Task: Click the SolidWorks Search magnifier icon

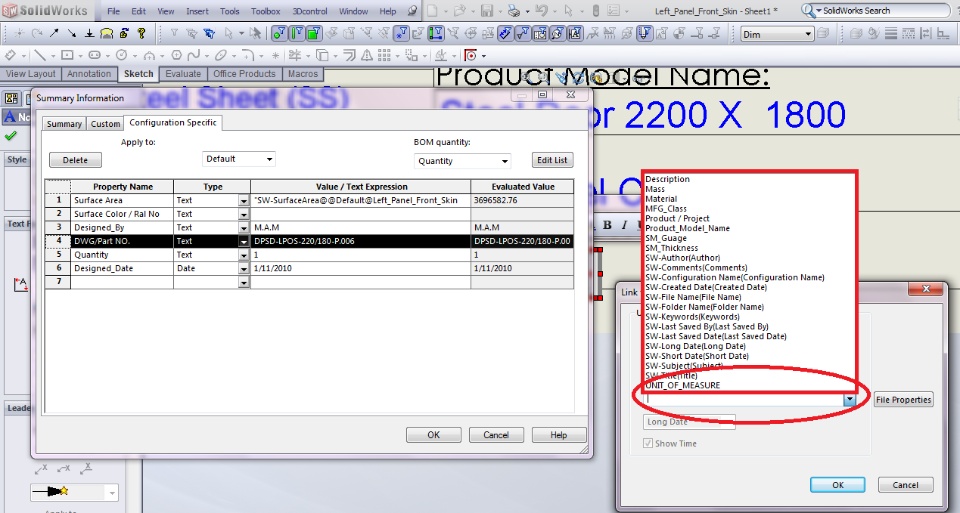Action: pyautogui.click(x=808, y=10)
